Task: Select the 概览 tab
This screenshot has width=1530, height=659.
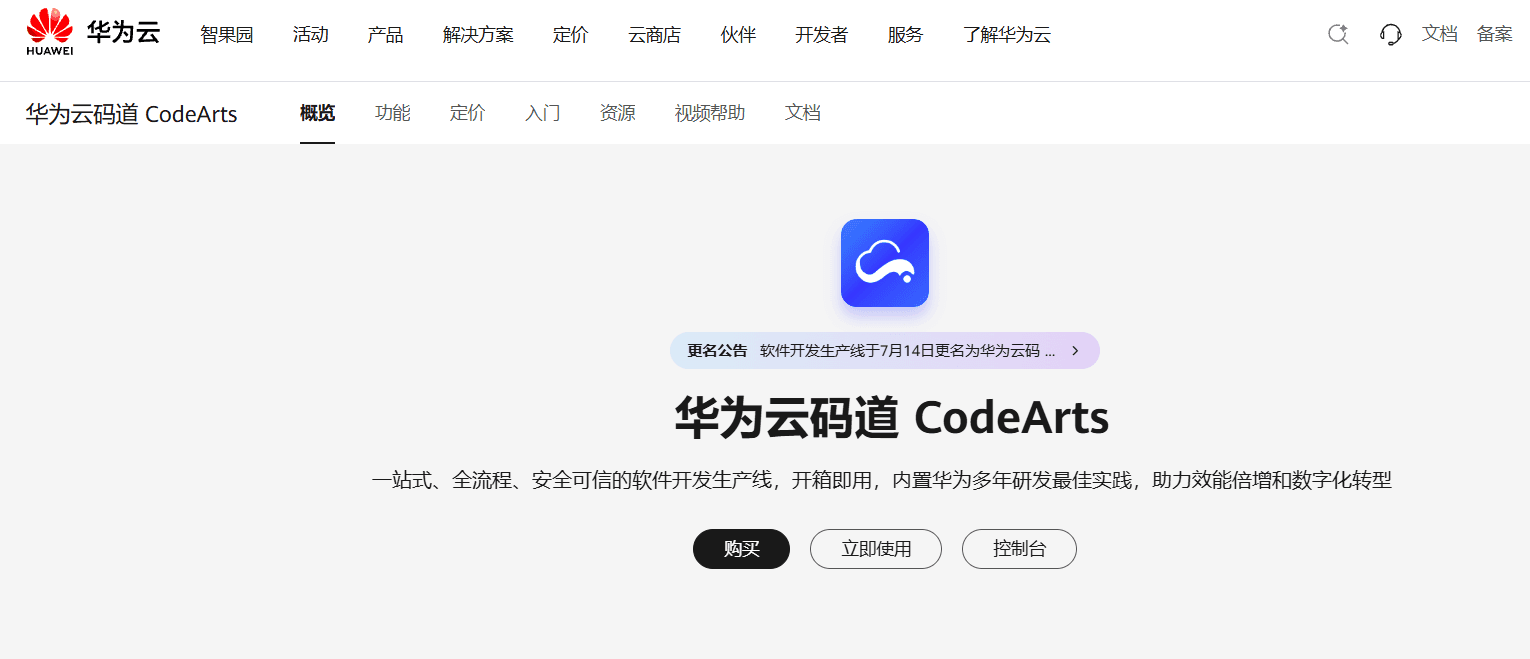Action: pos(317,113)
